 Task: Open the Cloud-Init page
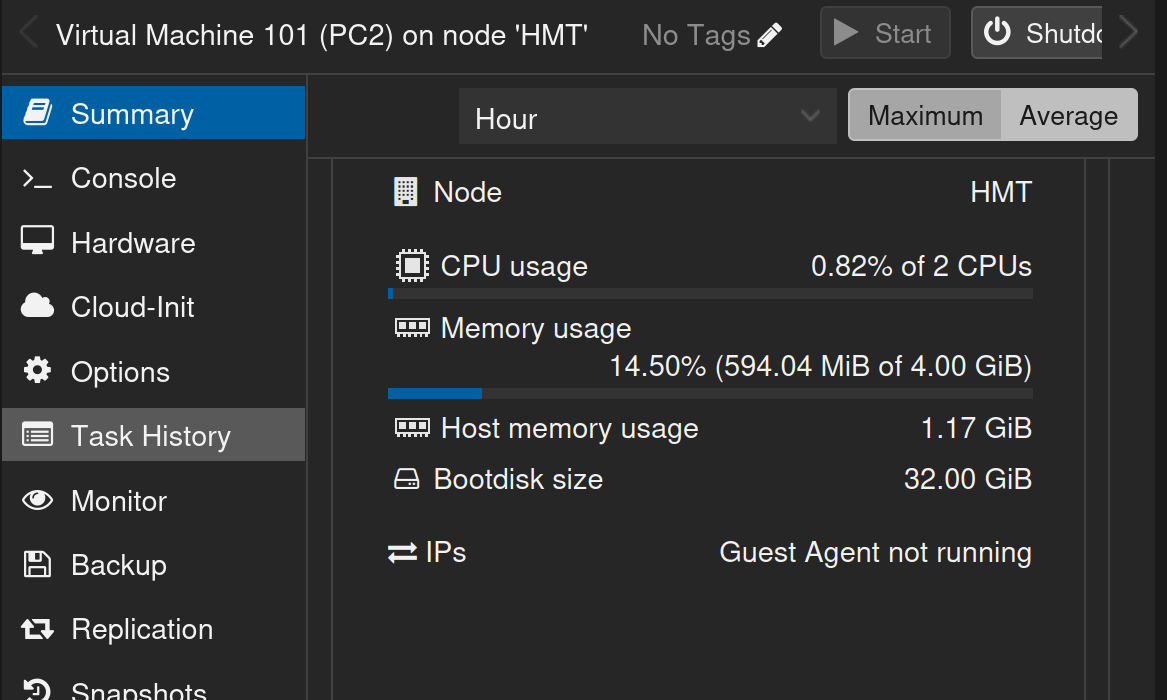coord(153,306)
